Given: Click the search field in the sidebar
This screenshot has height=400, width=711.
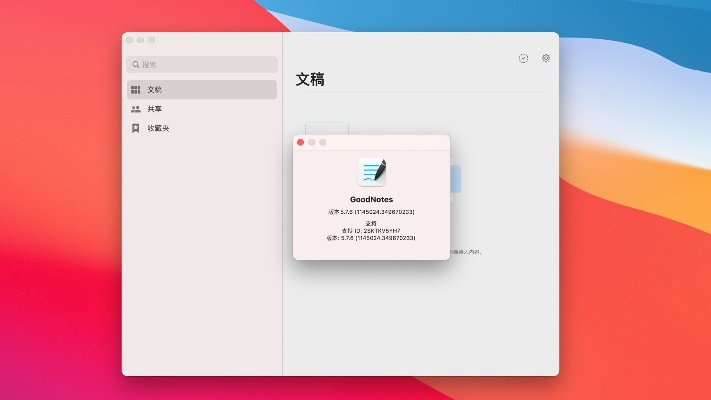Looking at the screenshot, I should [202, 64].
